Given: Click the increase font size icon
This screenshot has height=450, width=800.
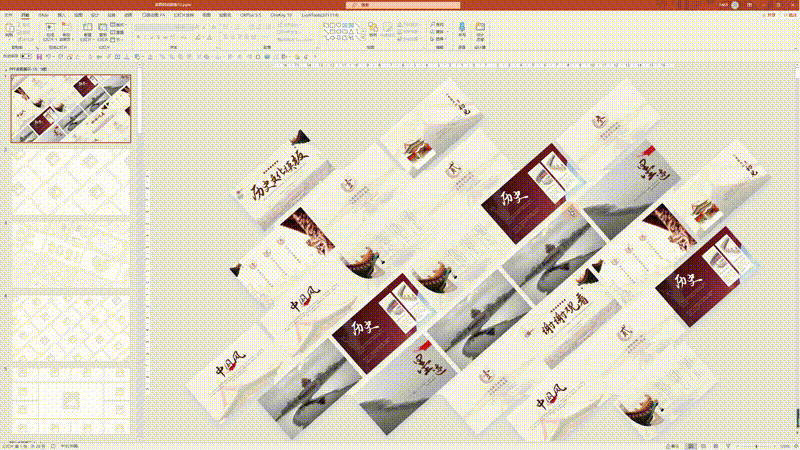Looking at the screenshot, I should click(x=198, y=27).
